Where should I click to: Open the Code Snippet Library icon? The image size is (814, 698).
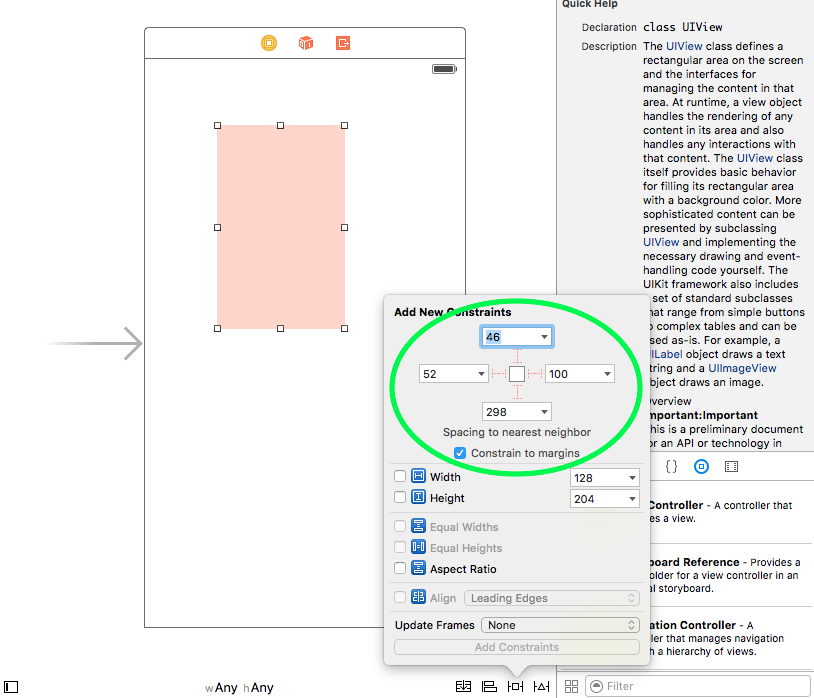click(671, 466)
